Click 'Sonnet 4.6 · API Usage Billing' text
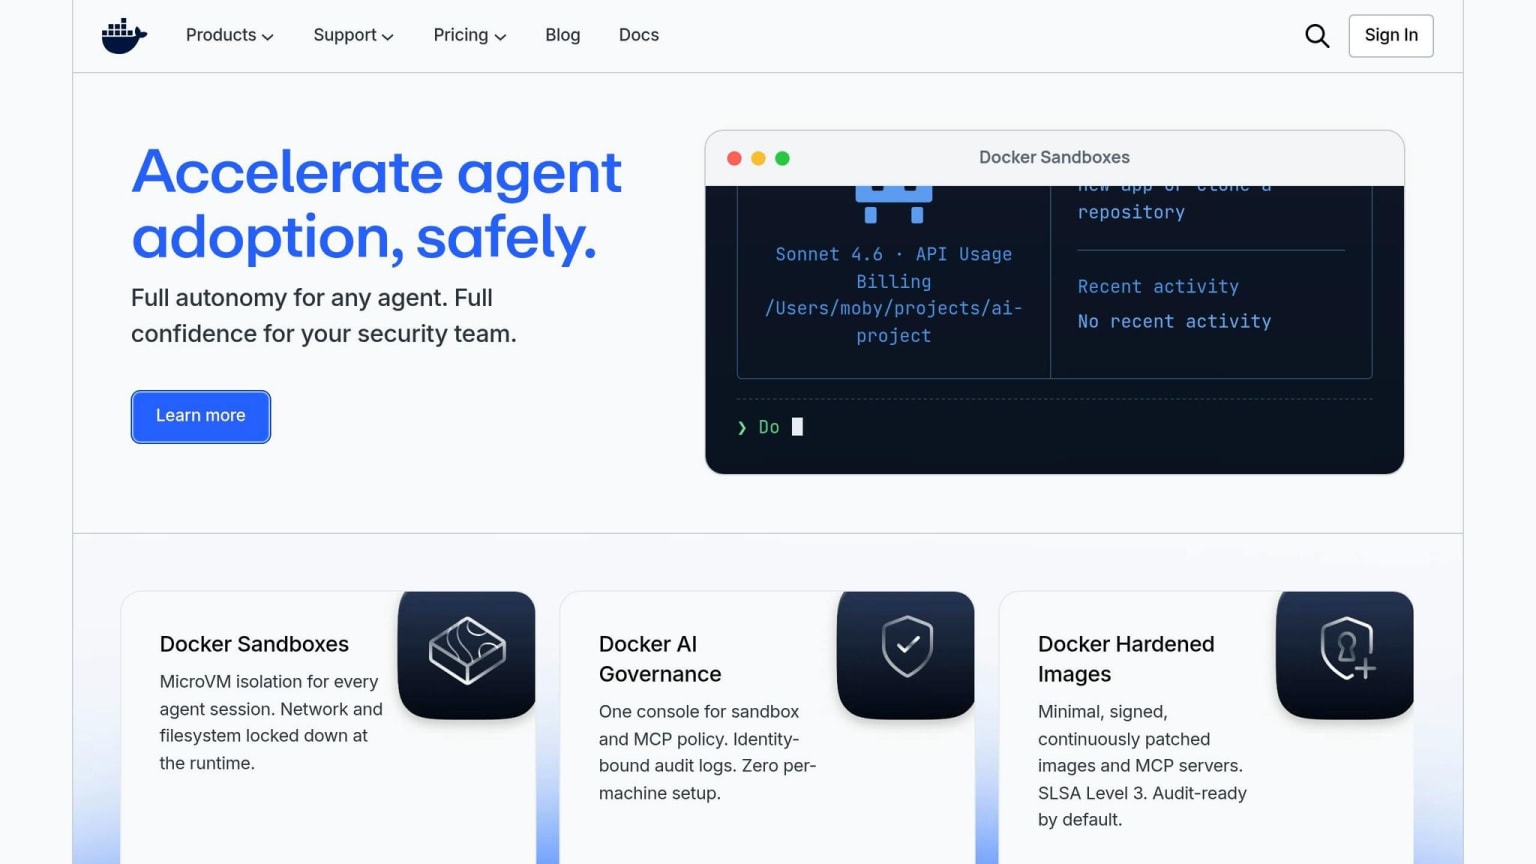The width and height of the screenshot is (1536, 864). coord(894,268)
